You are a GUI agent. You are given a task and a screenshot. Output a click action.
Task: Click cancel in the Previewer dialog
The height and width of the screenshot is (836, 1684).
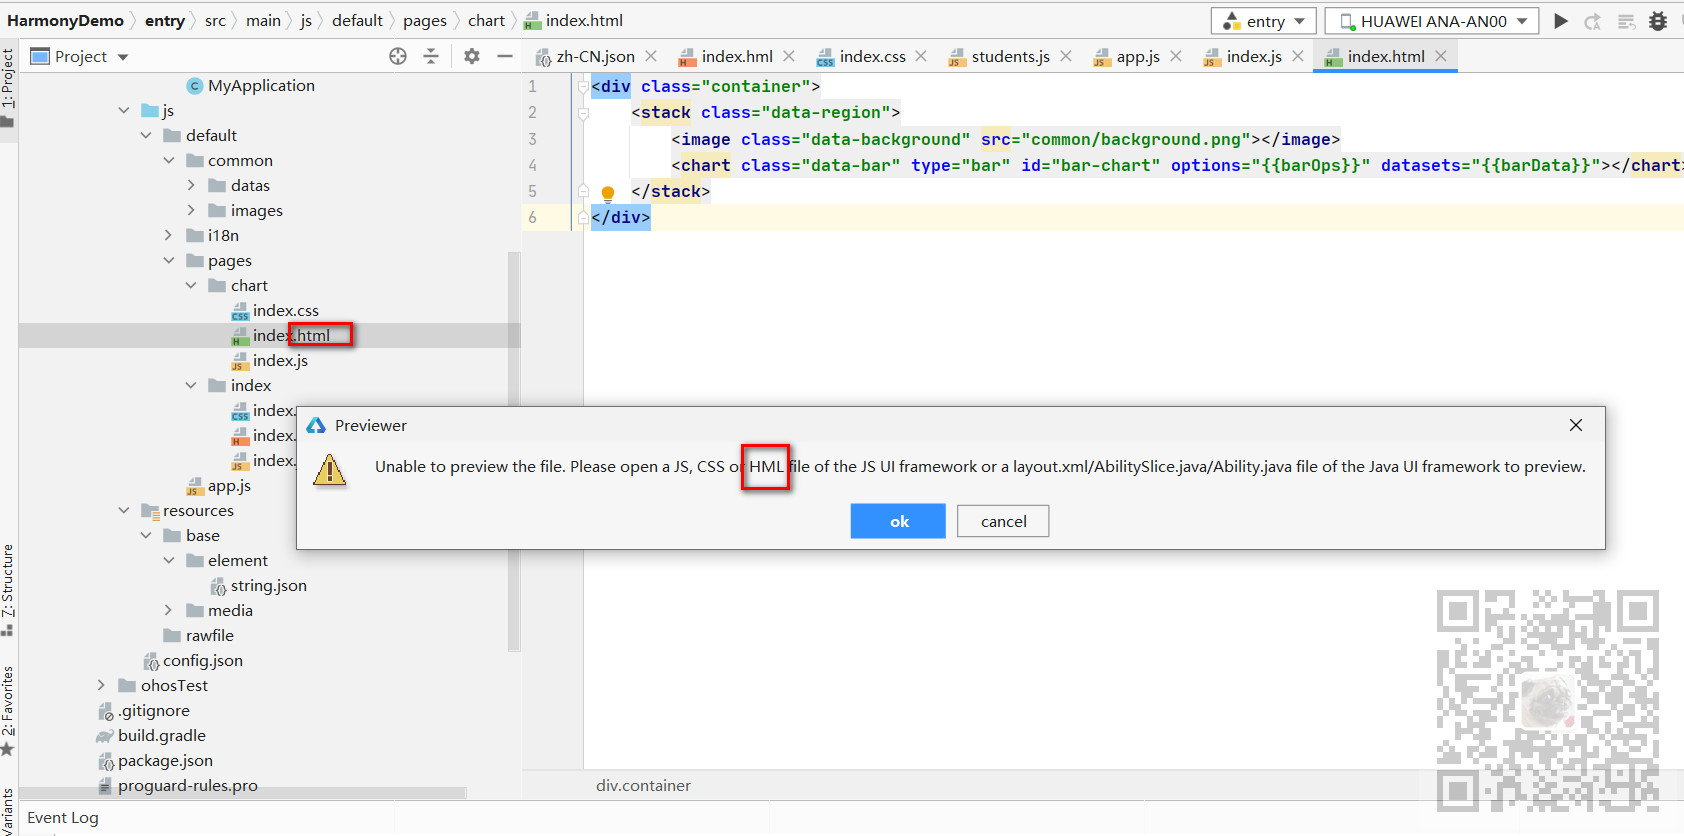click(1003, 521)
